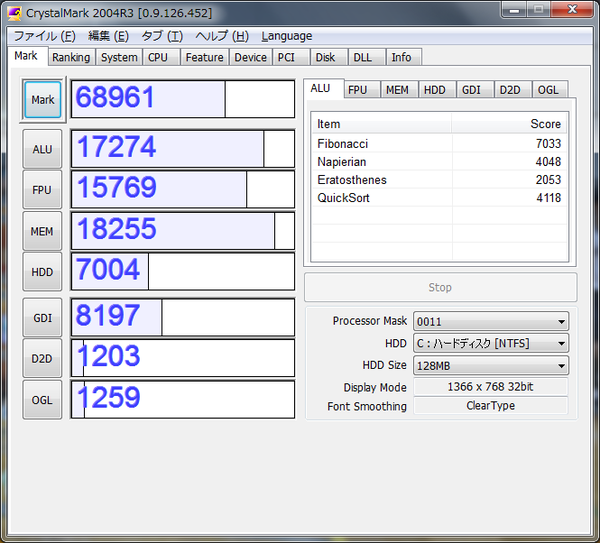Click the Font Smoothing ClearType field

(x=491, y=406)
